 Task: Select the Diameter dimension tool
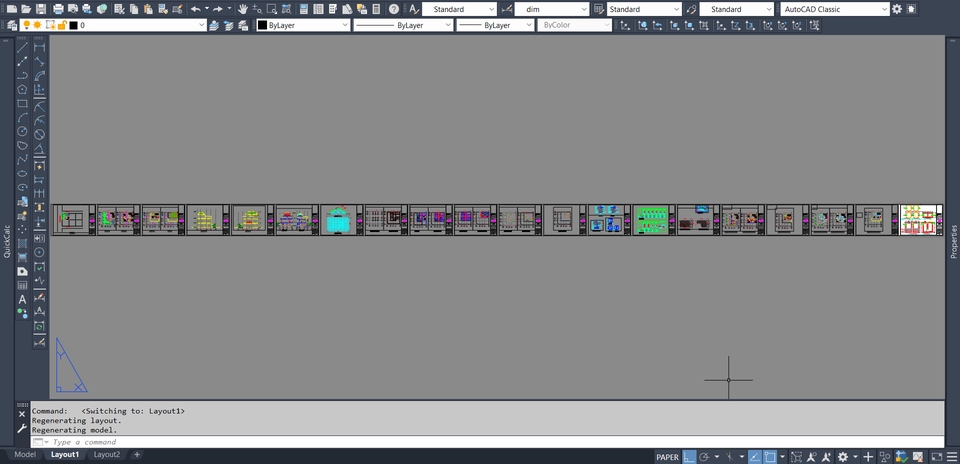(39, 134)
